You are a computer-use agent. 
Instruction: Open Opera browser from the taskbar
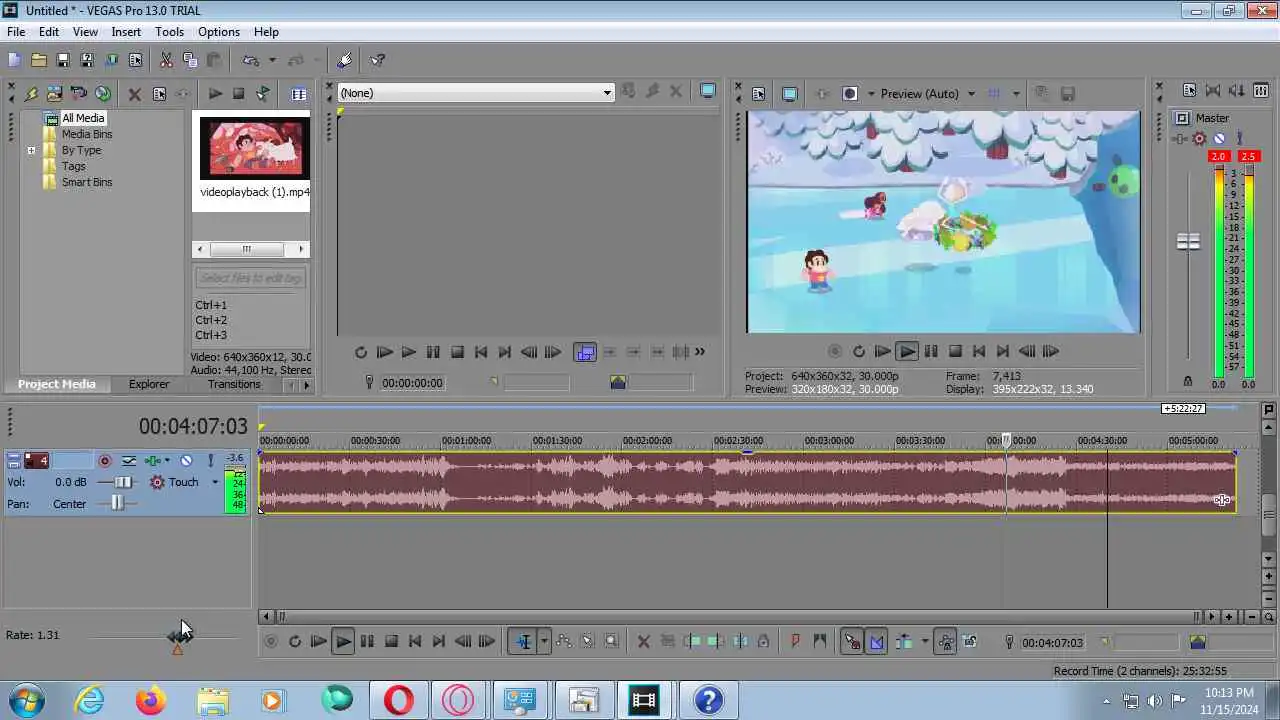pyautogui.click(x=398, y=700)
